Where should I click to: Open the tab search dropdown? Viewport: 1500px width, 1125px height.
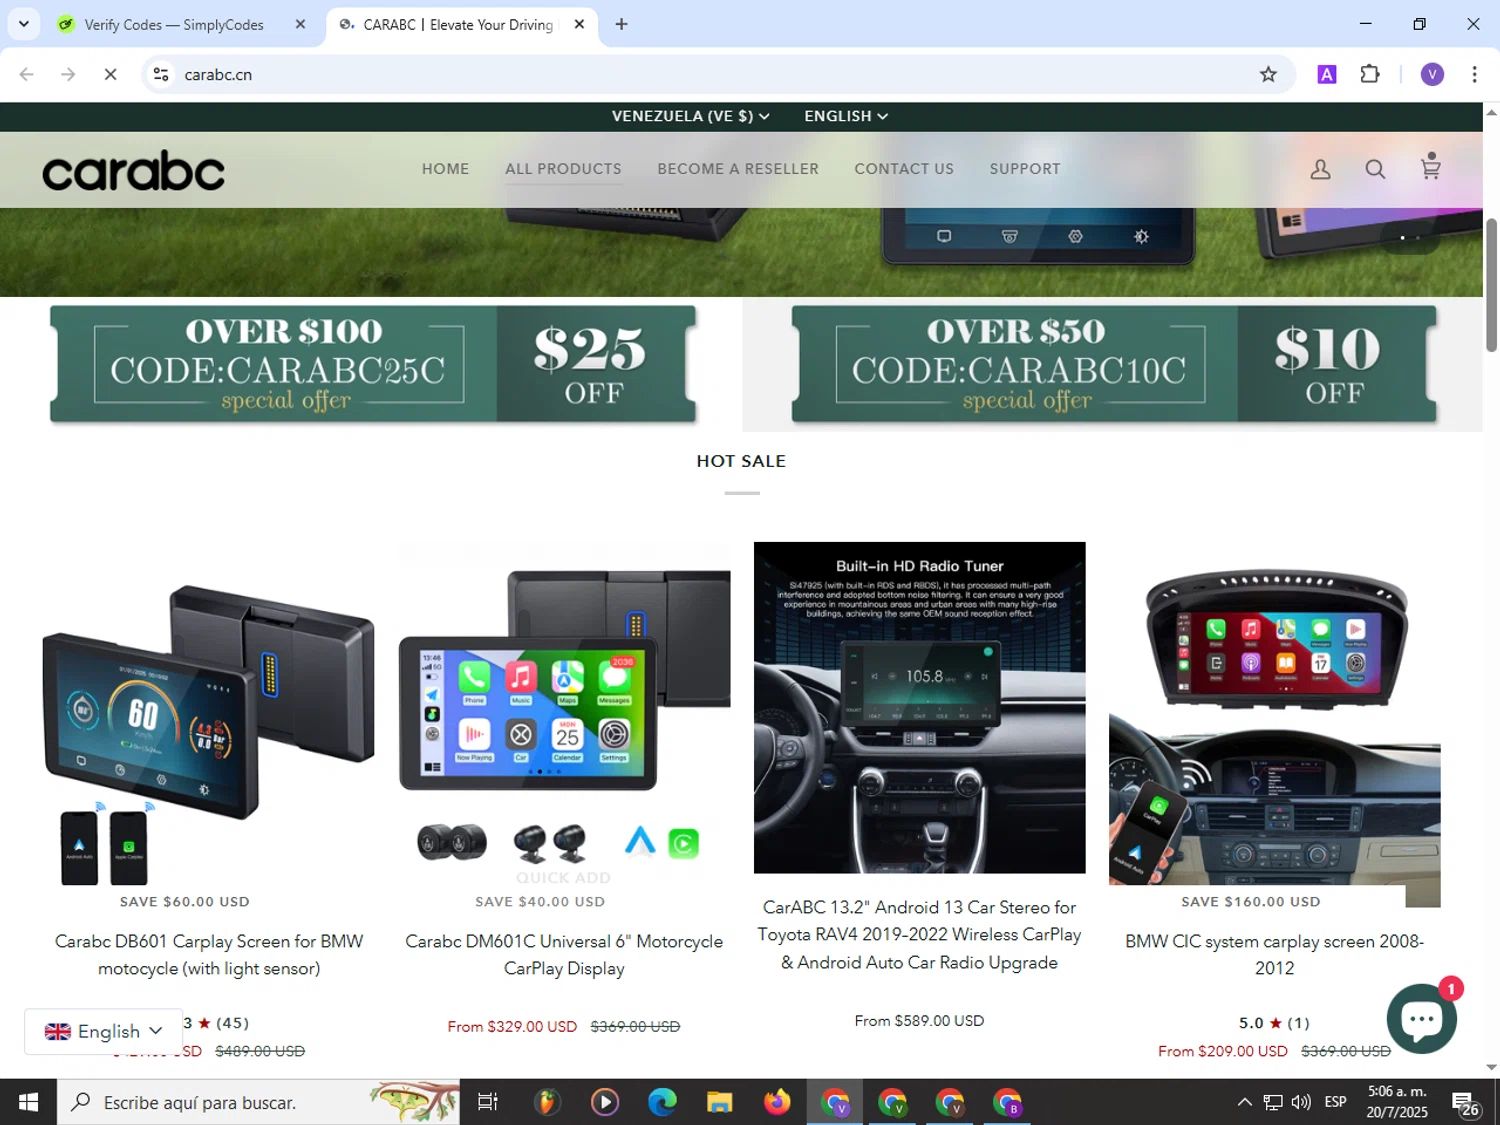pos(23,24)
